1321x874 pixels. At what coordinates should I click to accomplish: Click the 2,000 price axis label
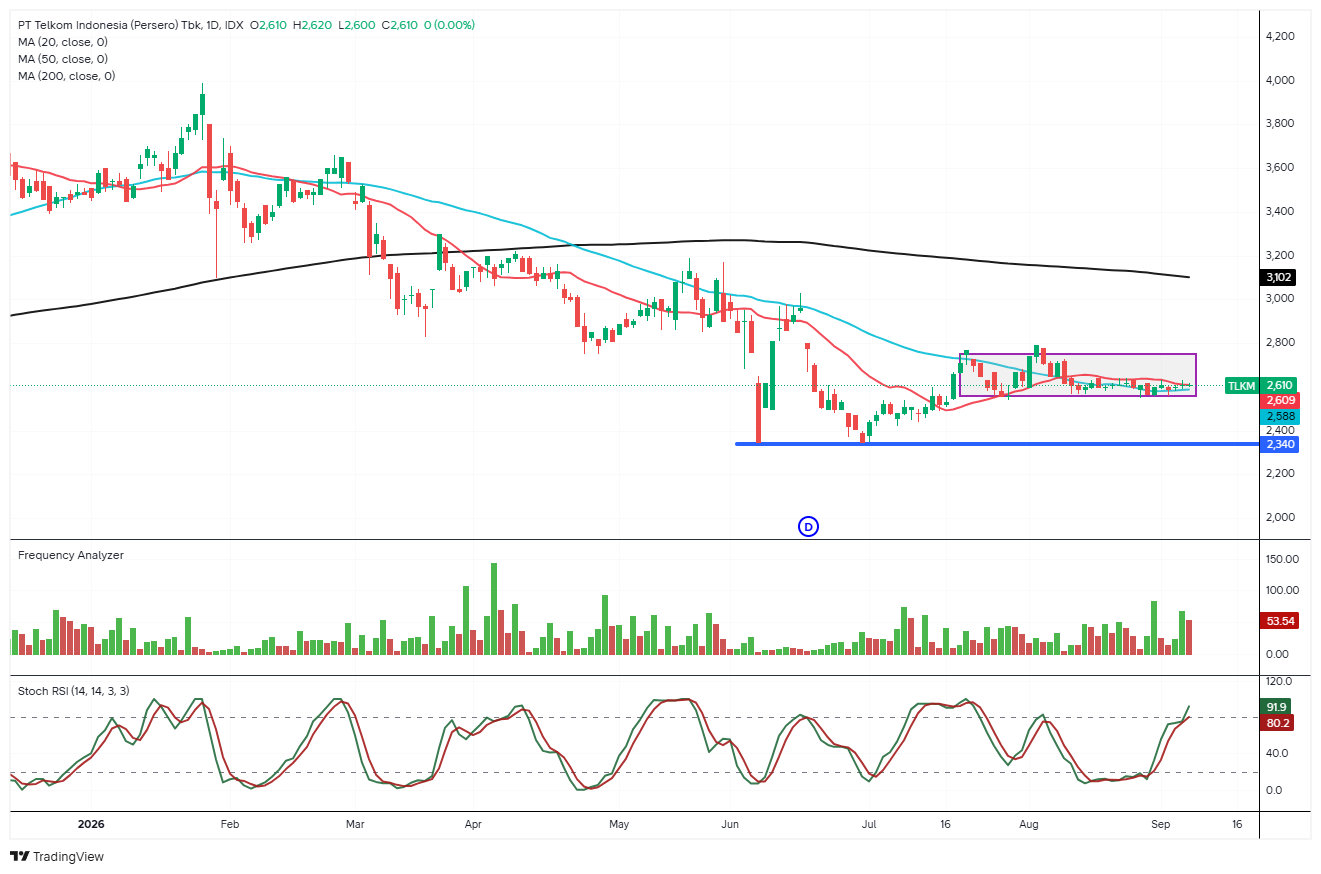(x=1281, y=517)
